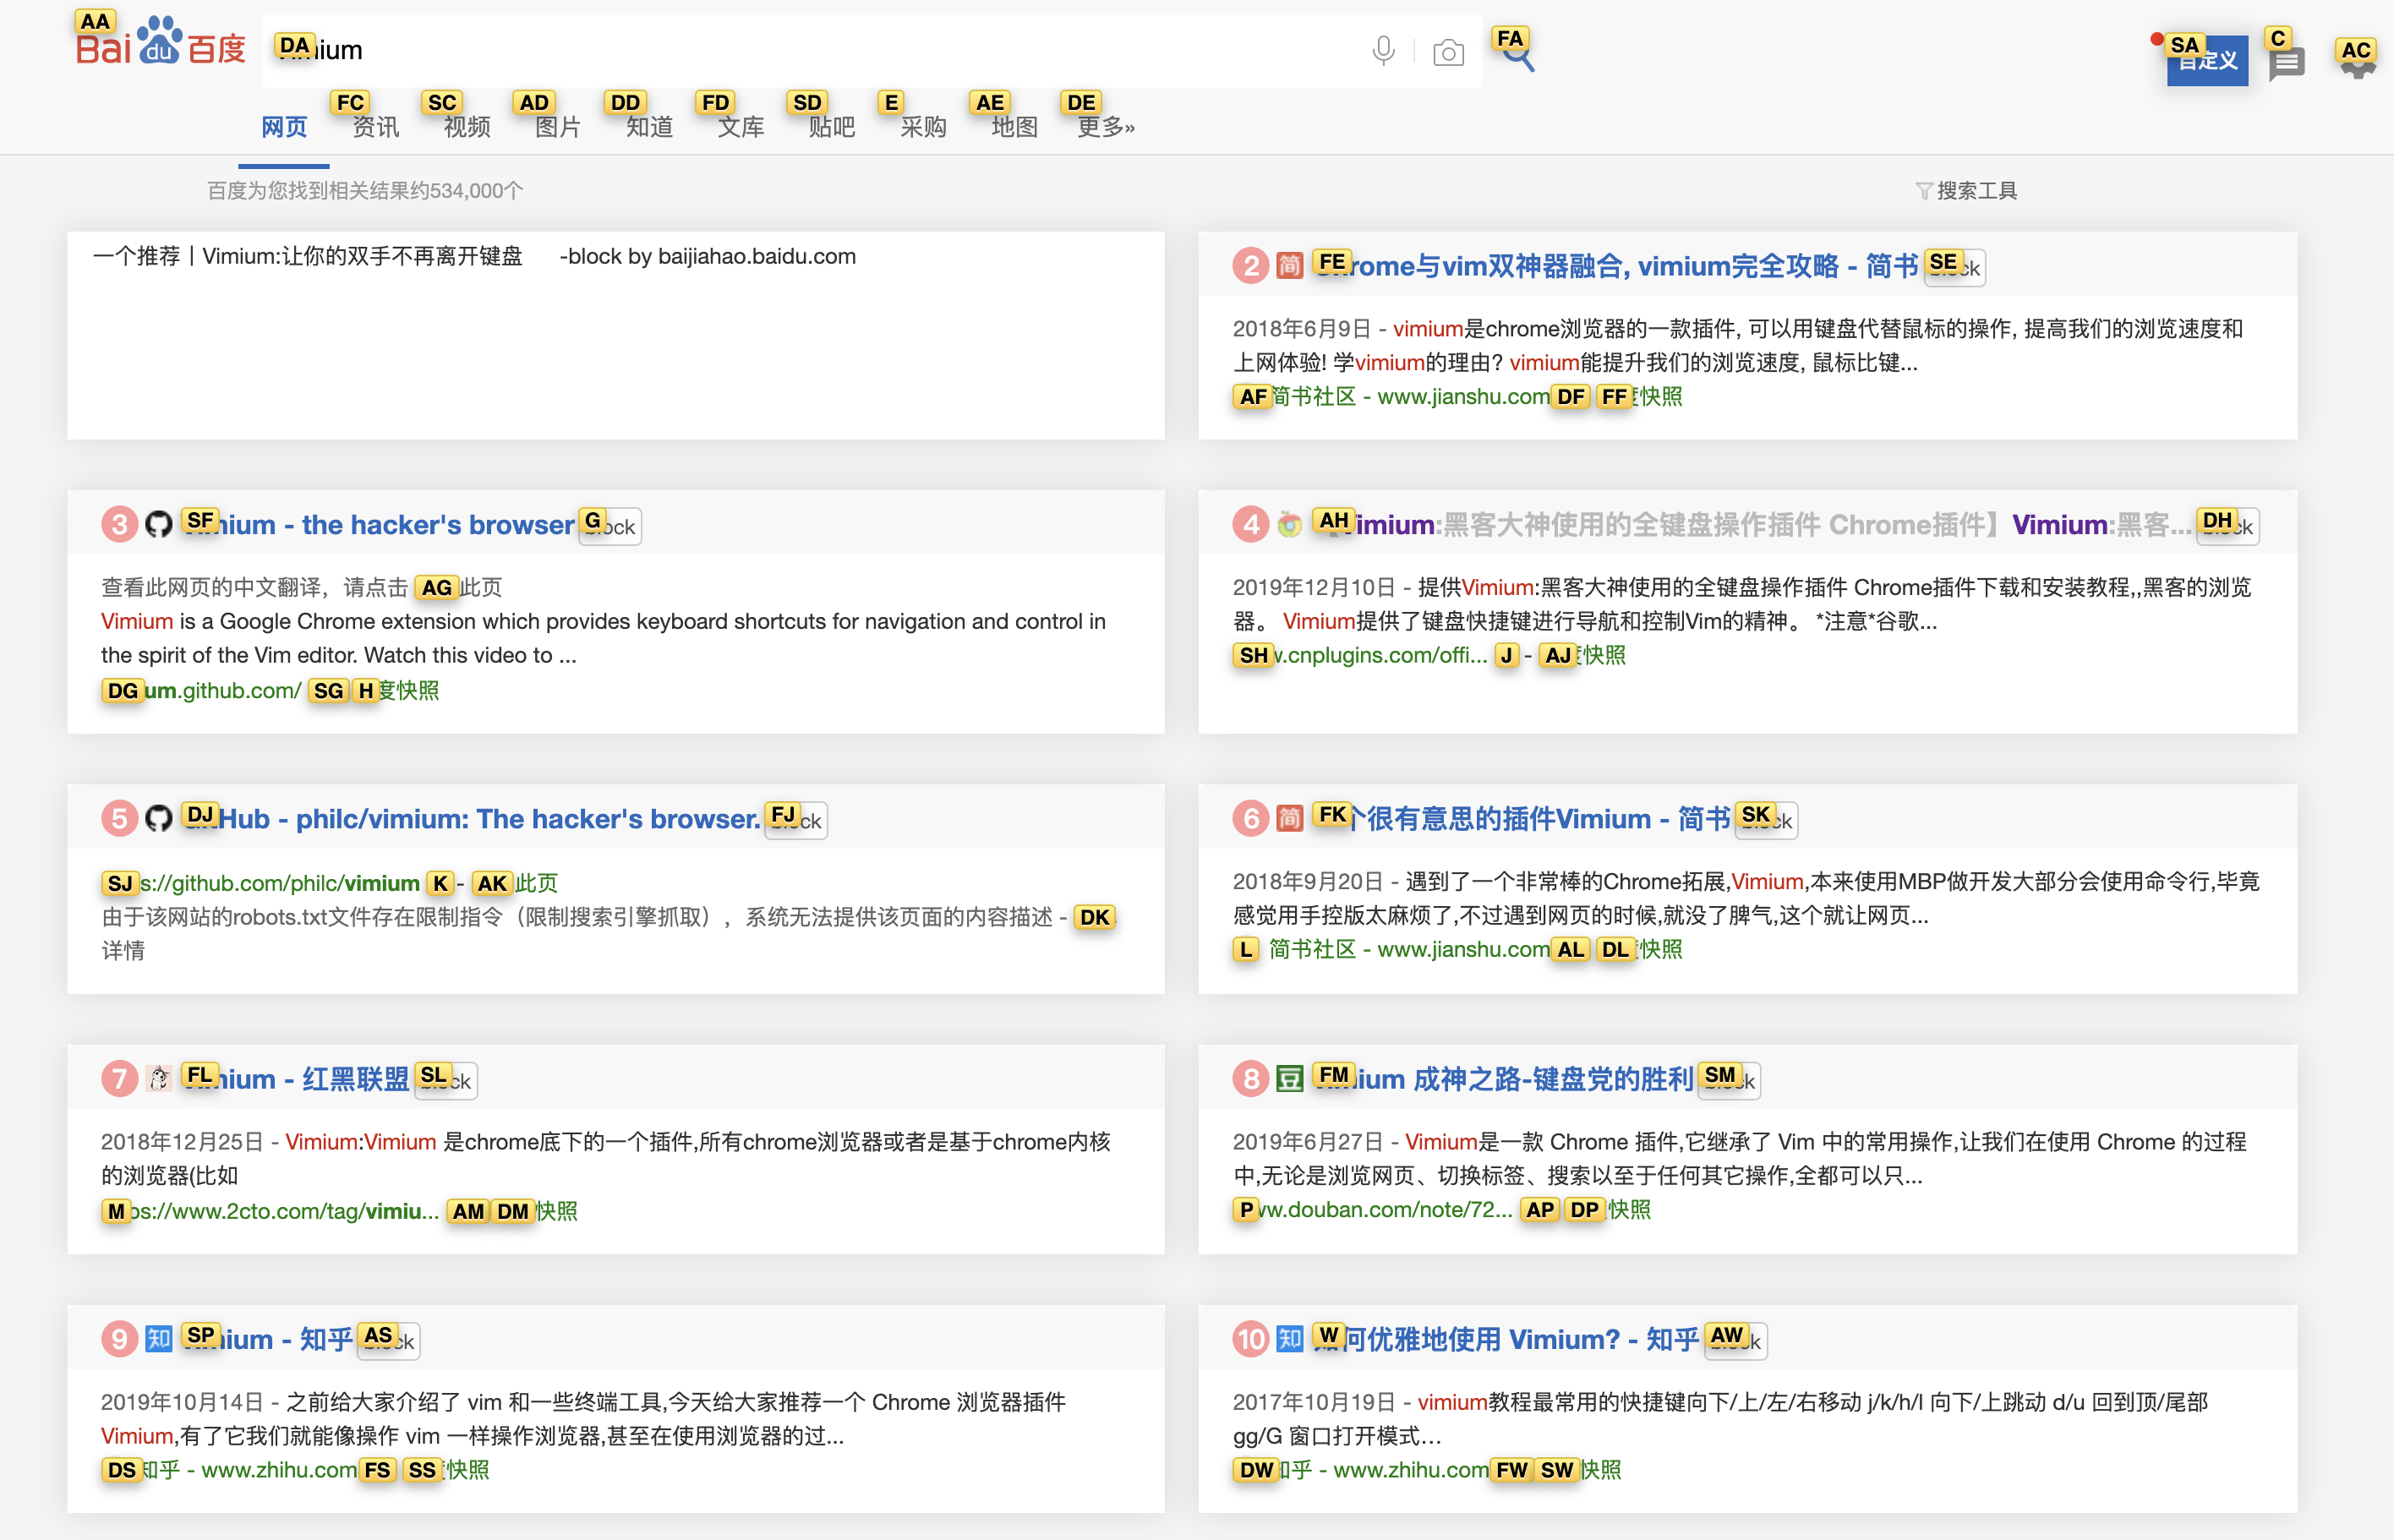
Task: Switch to the 图片 tab
Action: point(557,127)
